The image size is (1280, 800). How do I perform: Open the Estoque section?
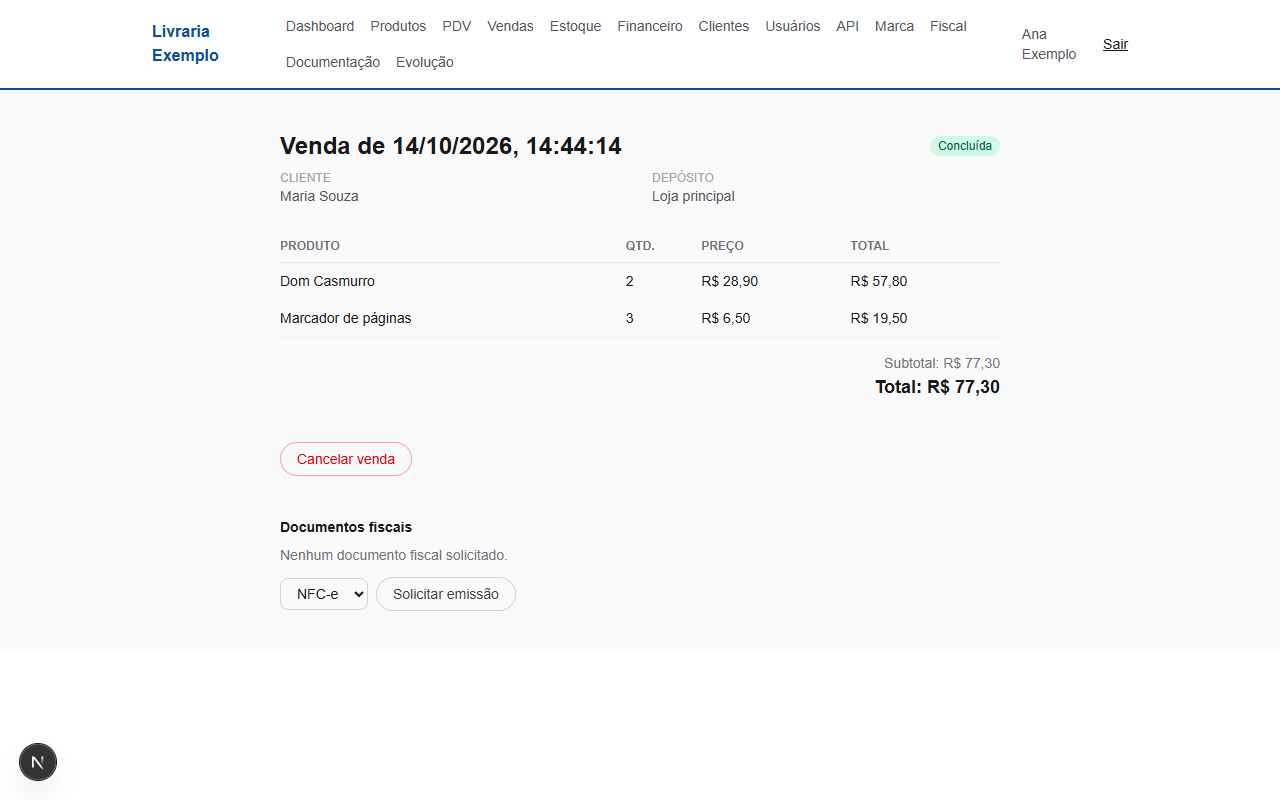(576, 26)
